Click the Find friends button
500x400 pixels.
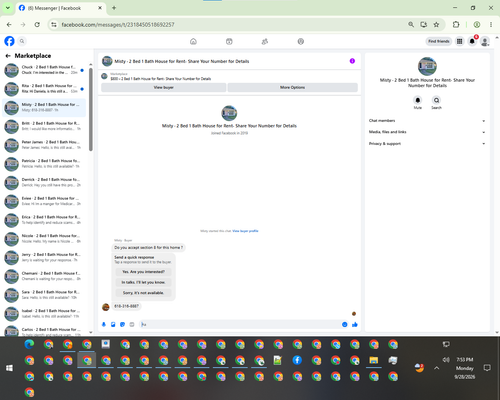click(x=439, y=41)
